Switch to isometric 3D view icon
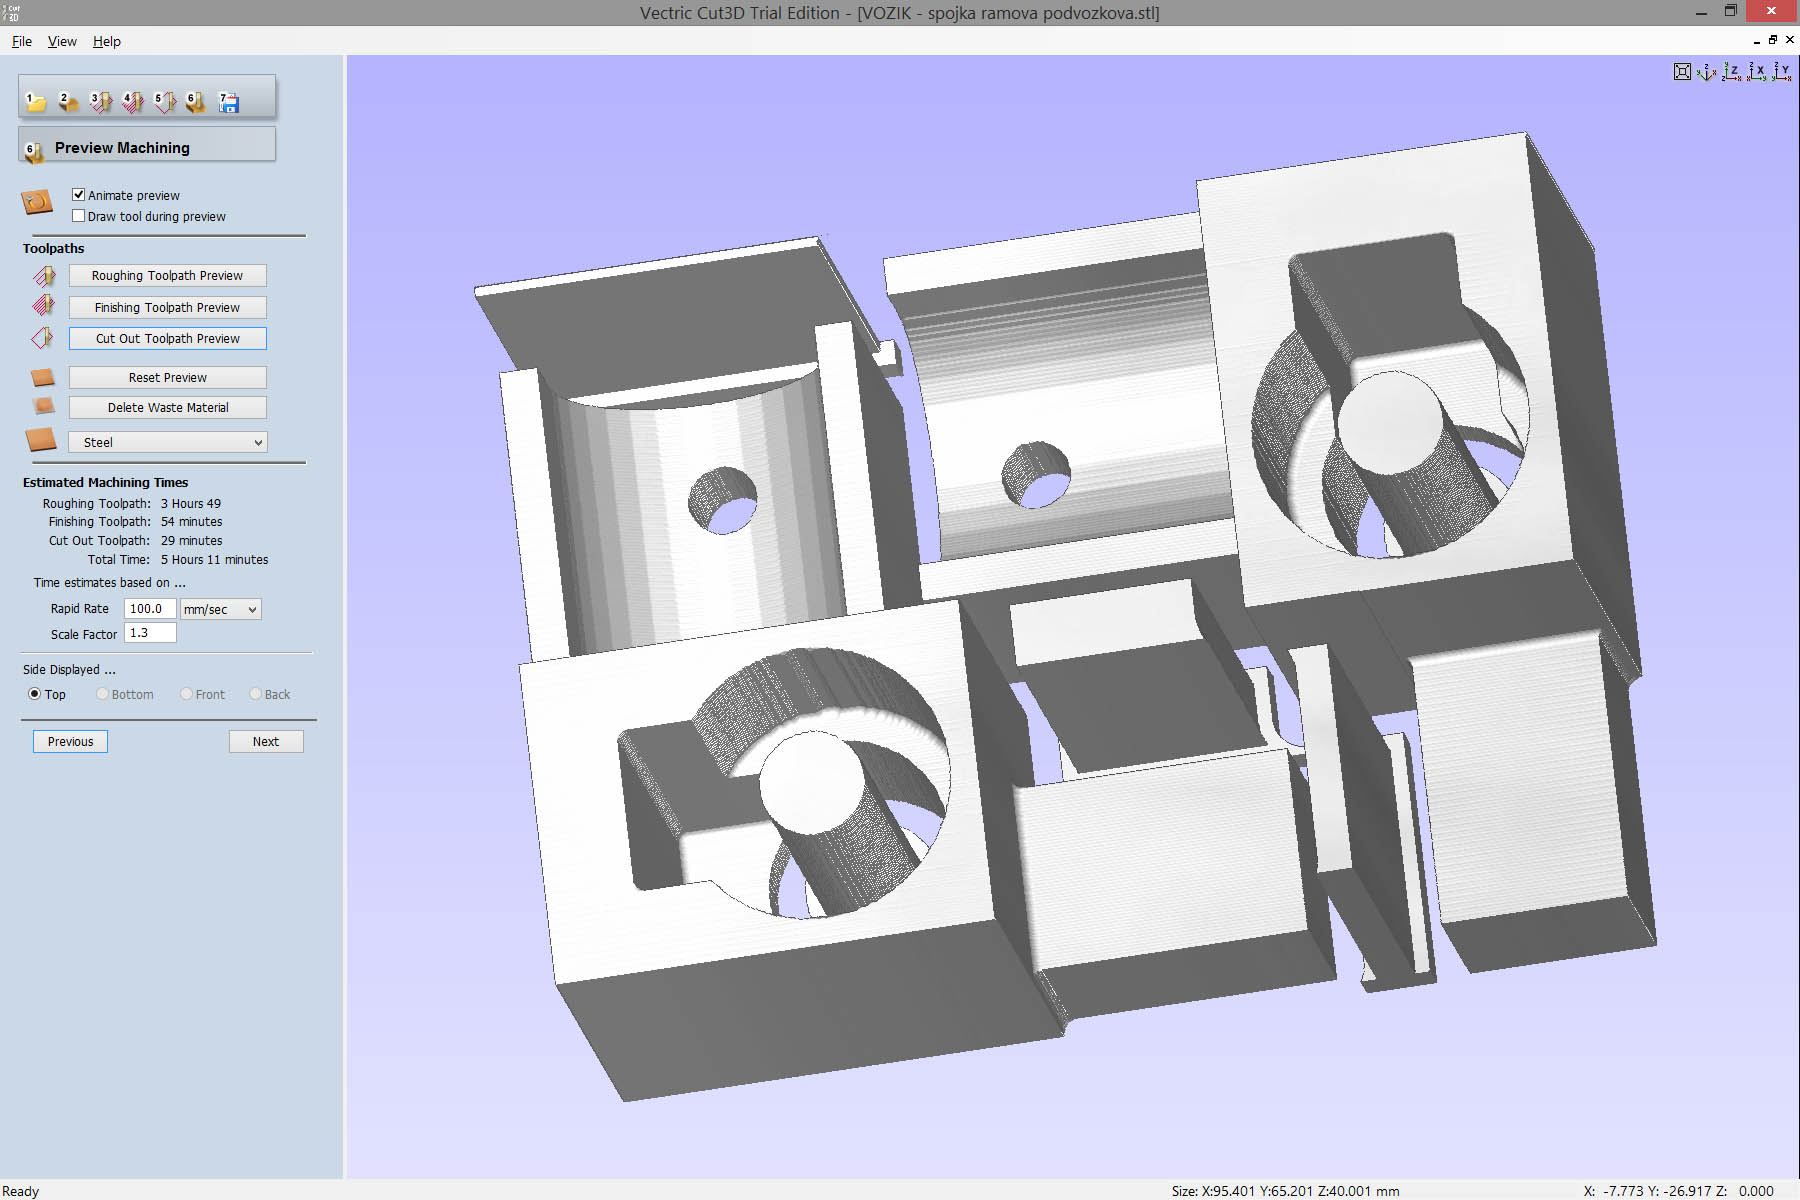Screen dimensions: 1800x1200 (1707, 72)
